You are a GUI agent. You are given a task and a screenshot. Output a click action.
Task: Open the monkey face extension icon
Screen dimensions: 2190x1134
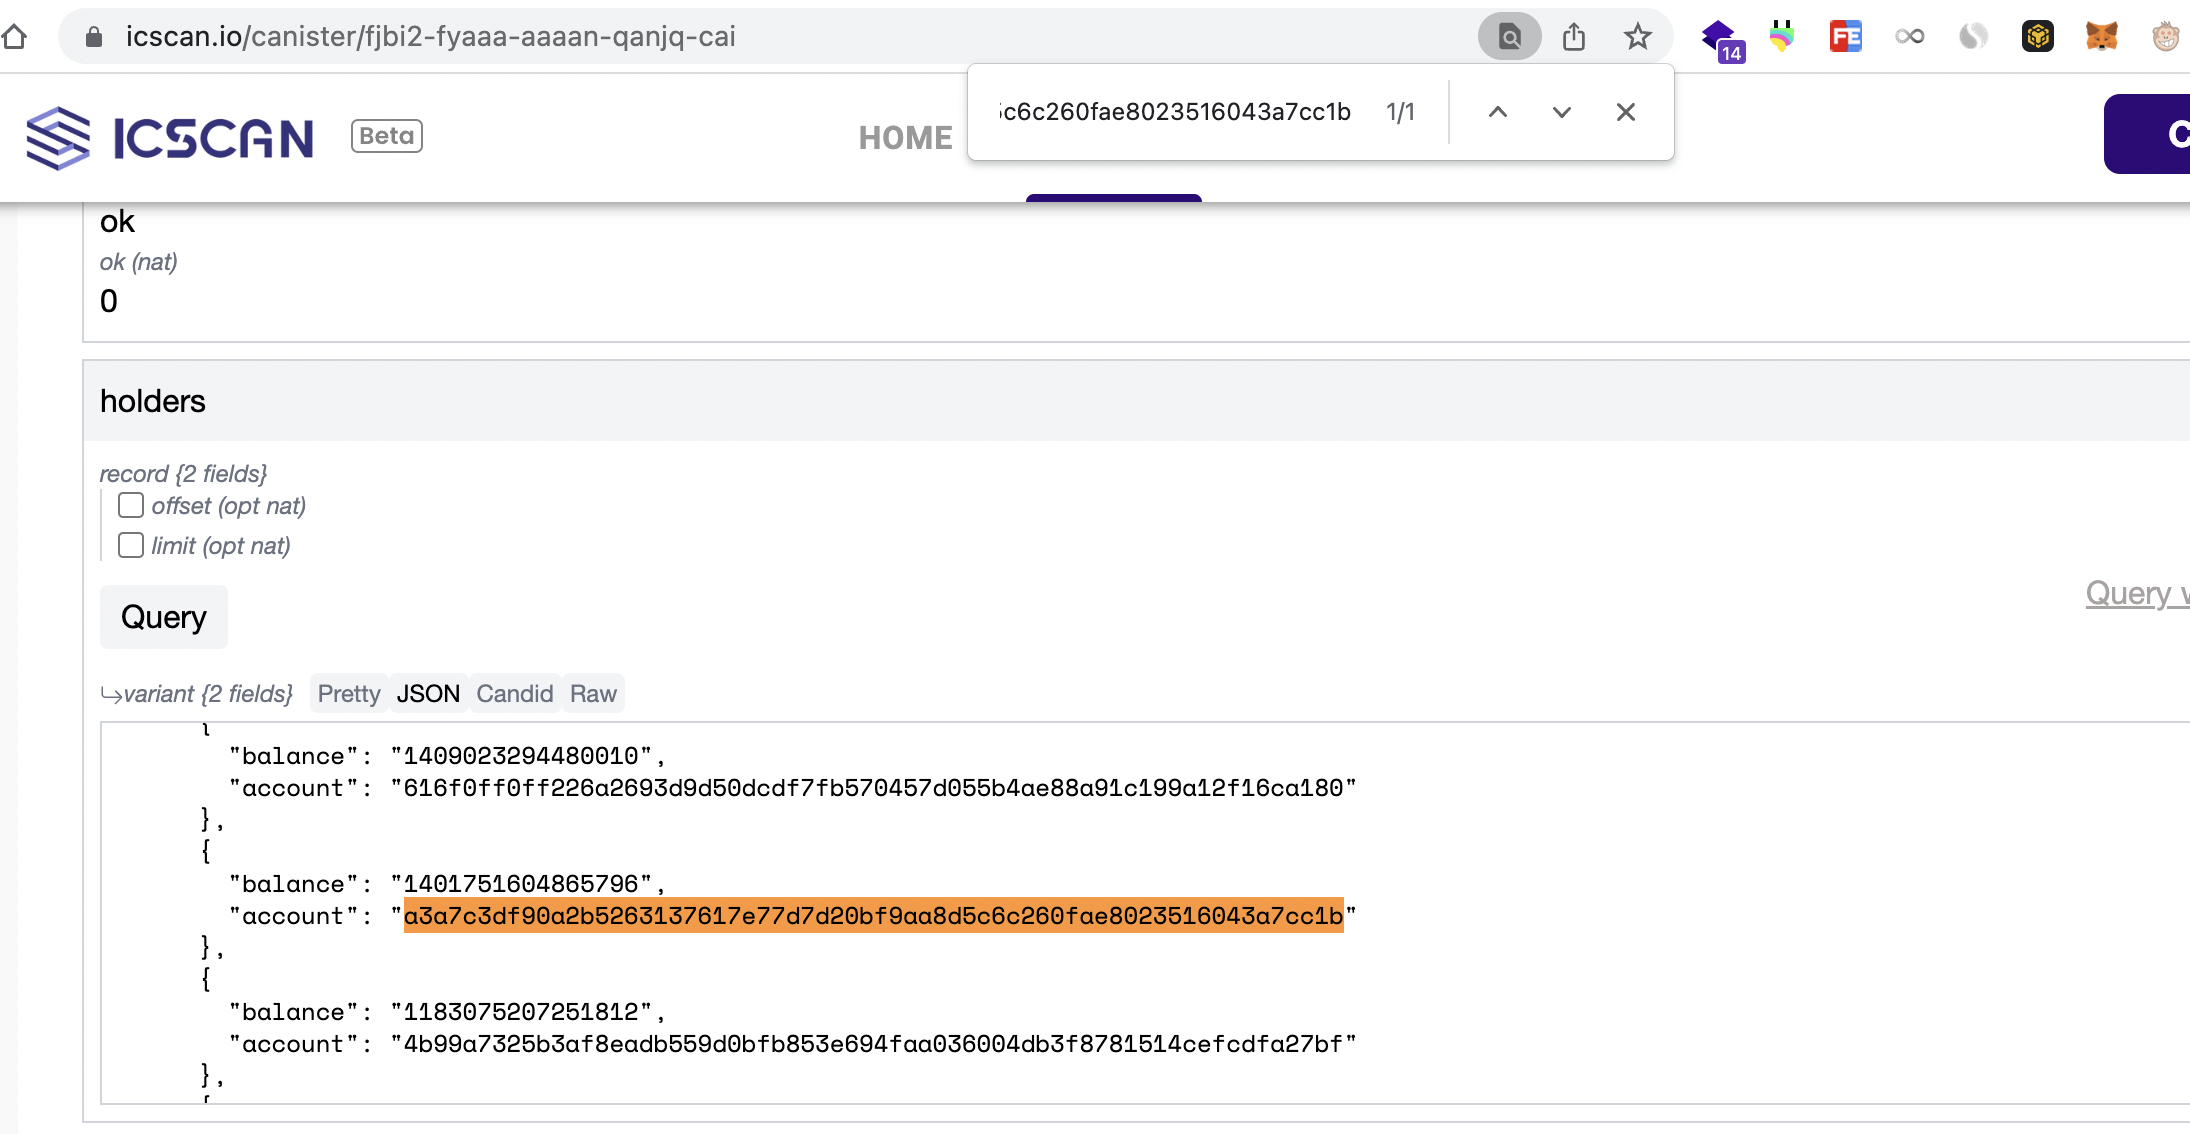[x=2166, y=37]
